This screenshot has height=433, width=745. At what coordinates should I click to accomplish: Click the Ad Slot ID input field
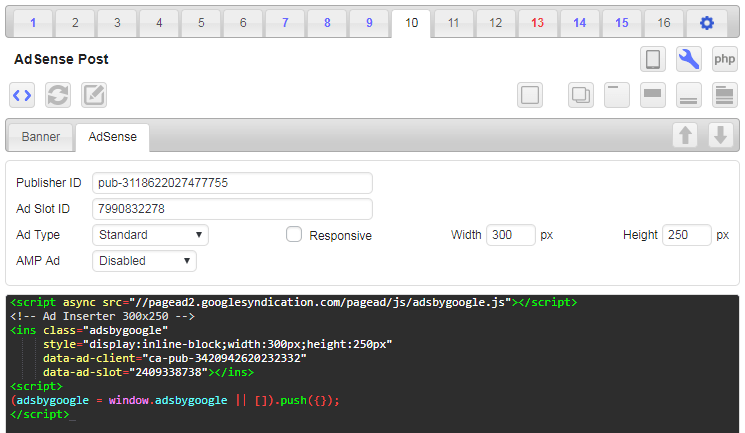tap(232, 209)
